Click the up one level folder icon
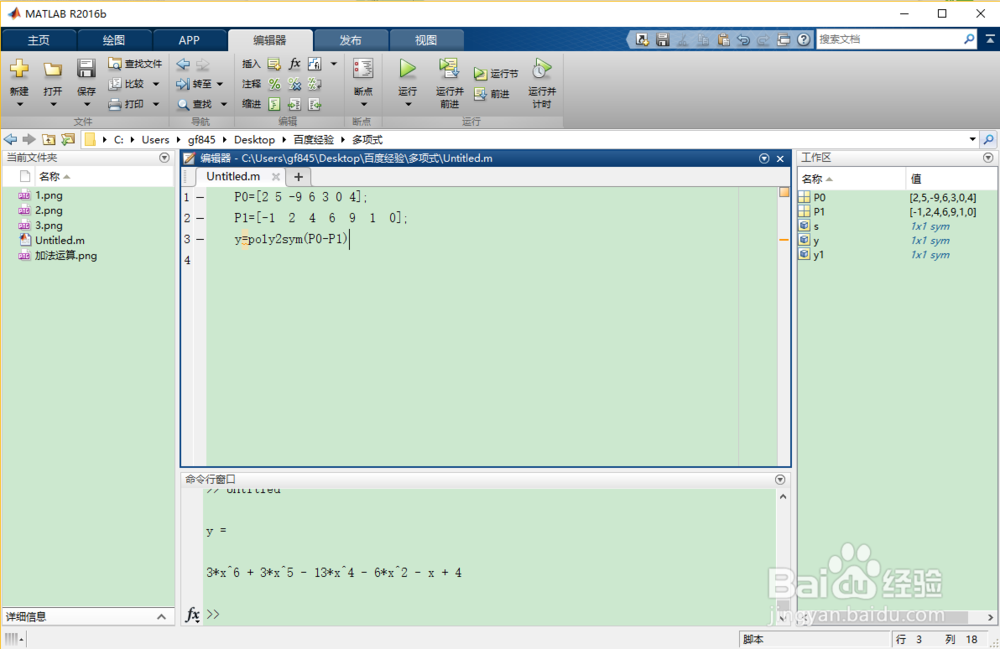The image size is (1000, 649). (x=48, y=139)
